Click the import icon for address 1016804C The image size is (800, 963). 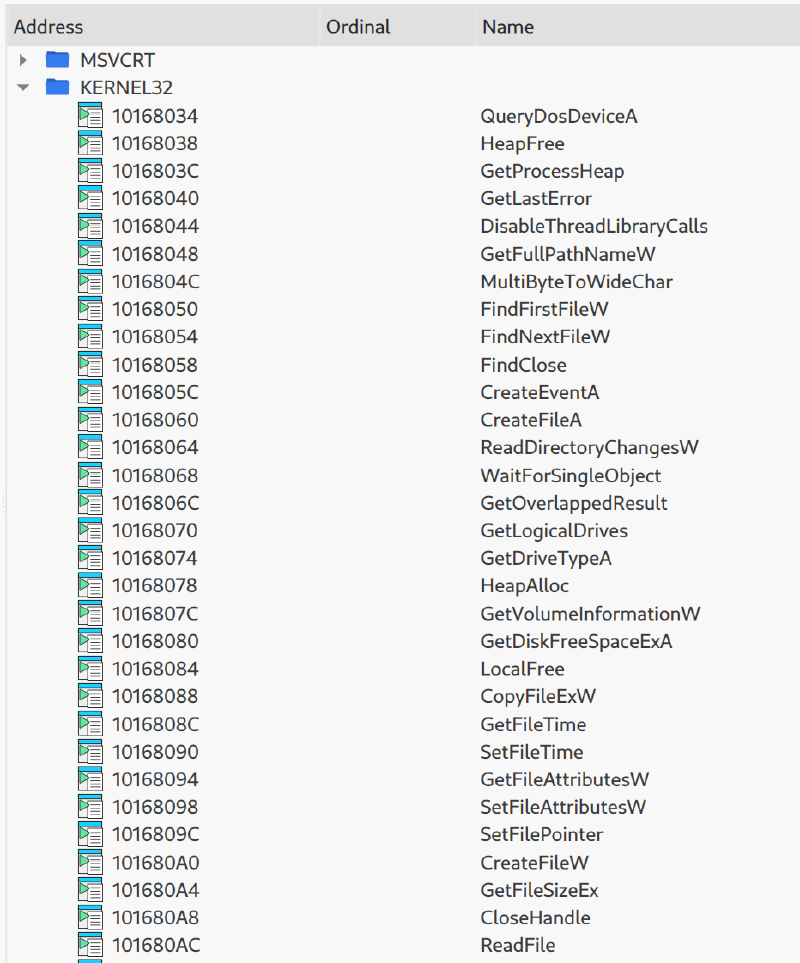tap(90, 281)
